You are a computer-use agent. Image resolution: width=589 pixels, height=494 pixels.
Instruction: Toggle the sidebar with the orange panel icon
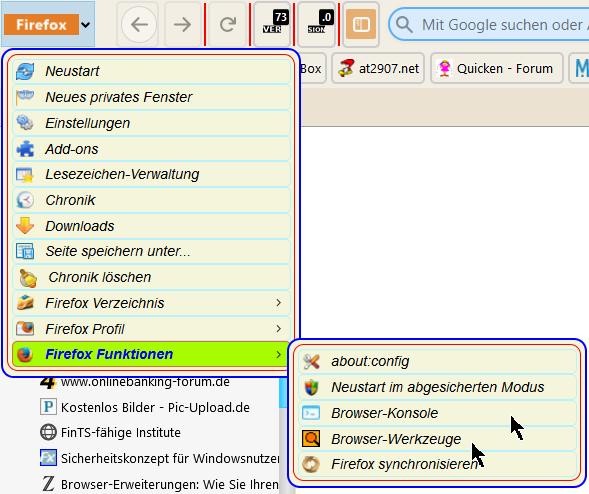(x=361, y=25)
